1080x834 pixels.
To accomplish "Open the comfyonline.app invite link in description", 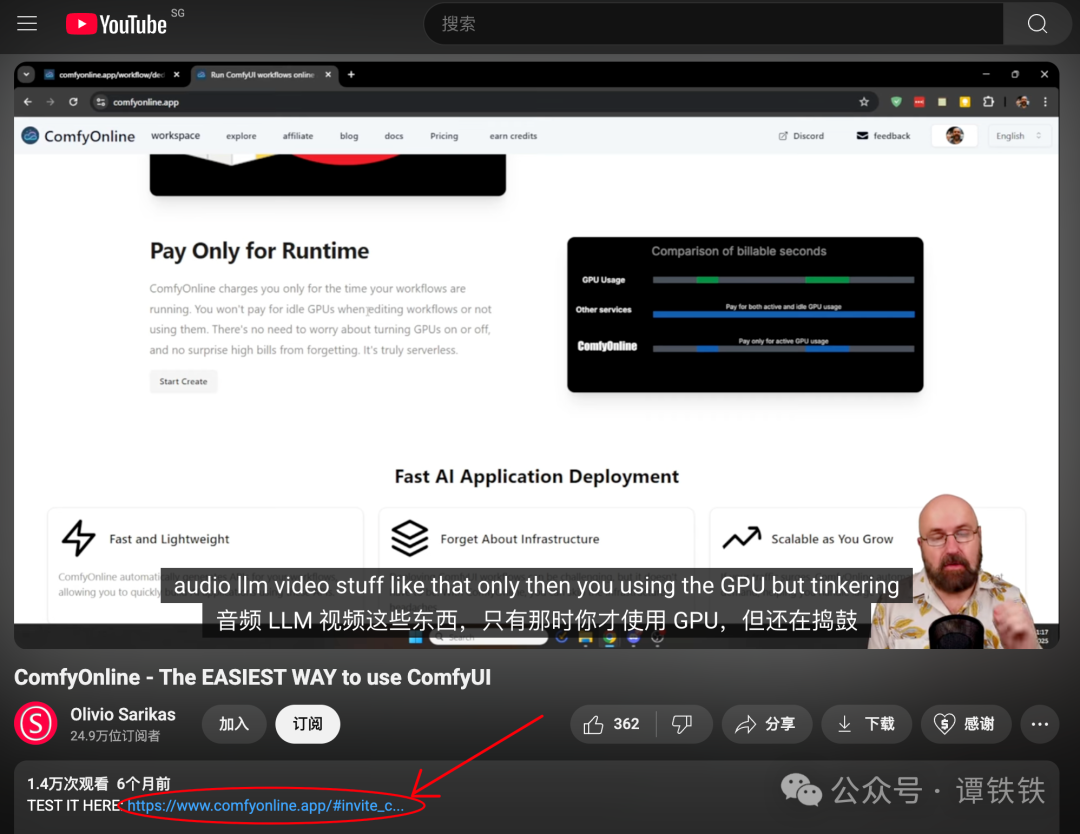I will click(265, 805).
